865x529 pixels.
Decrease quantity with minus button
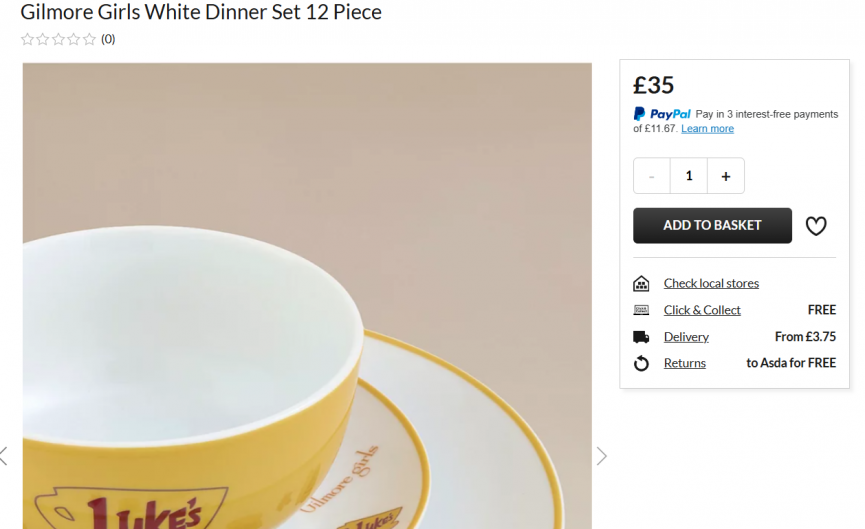tap(652, 176)
